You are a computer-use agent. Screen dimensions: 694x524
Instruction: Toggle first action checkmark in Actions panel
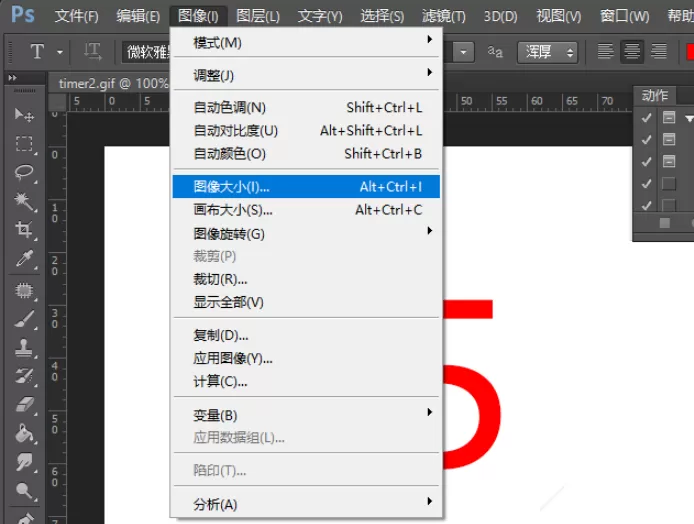646,117
